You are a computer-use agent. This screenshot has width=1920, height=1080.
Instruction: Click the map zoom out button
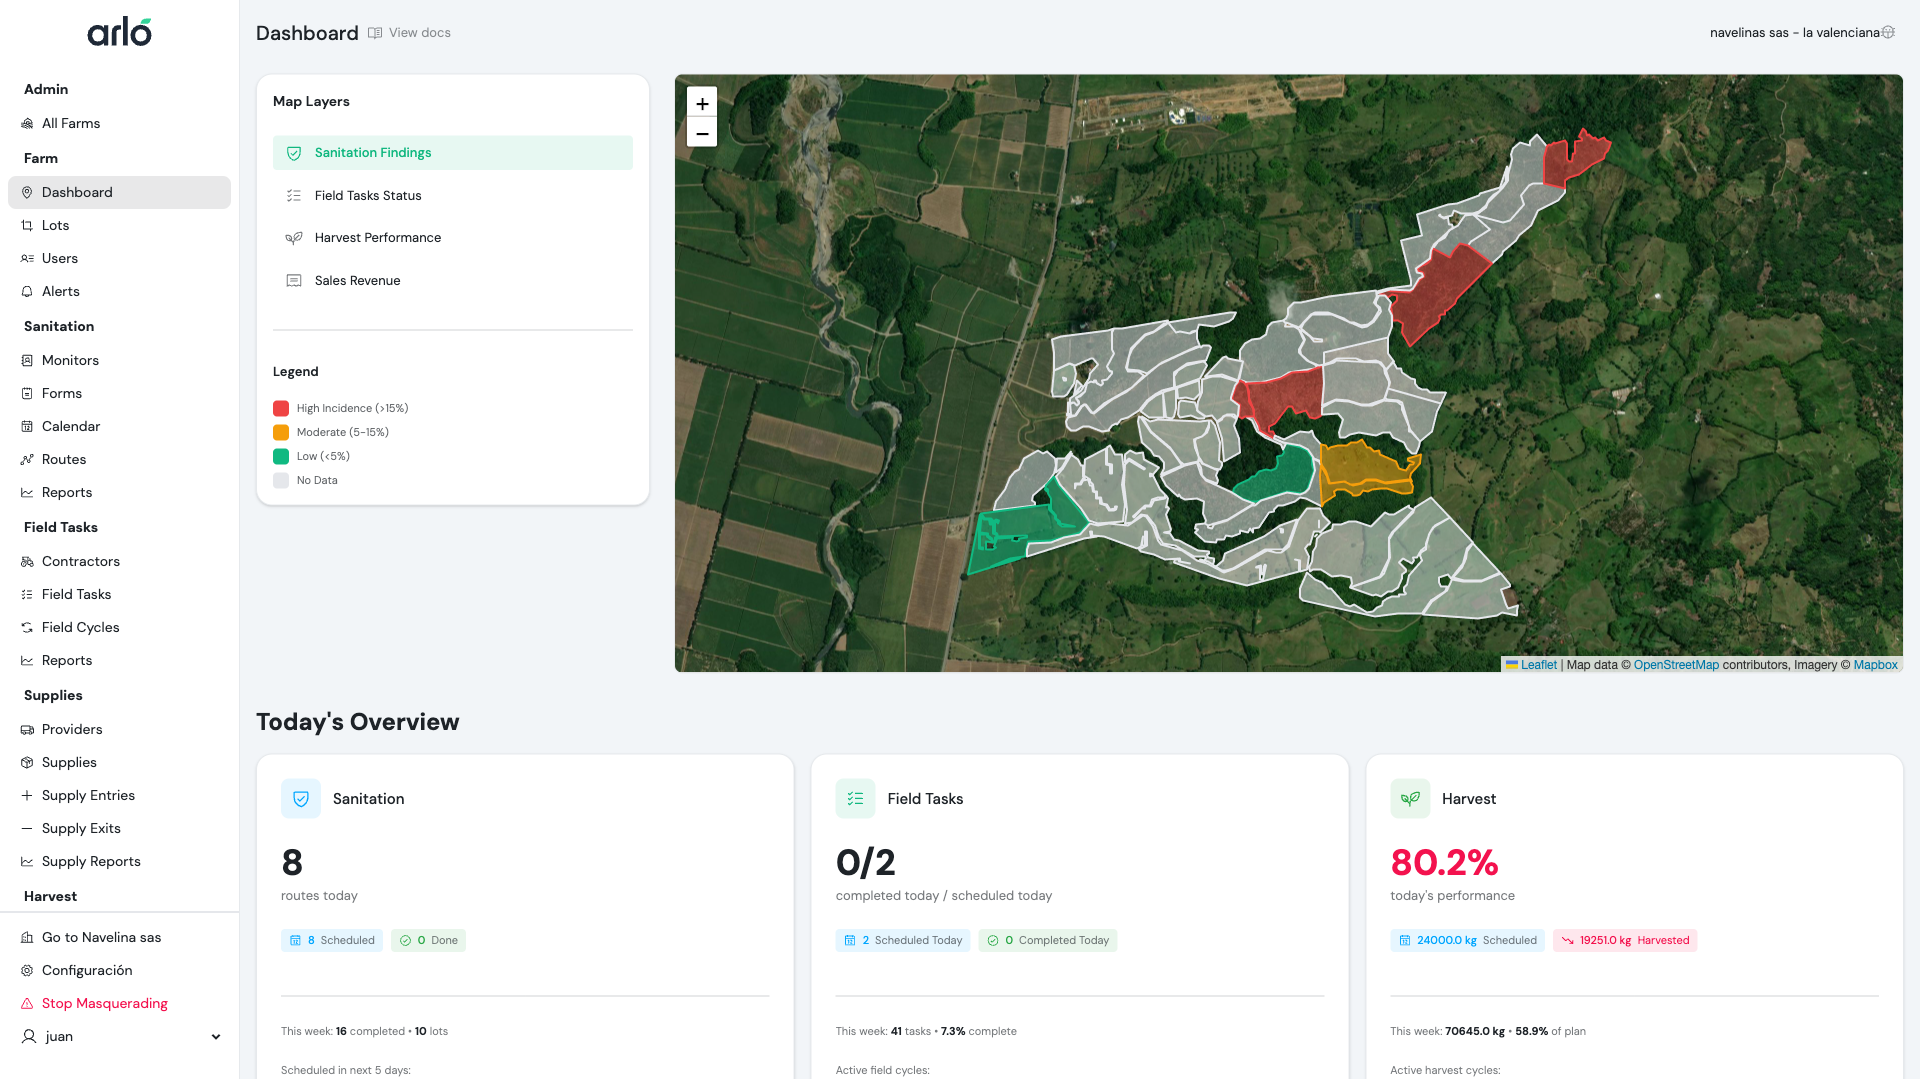(702, 133)
